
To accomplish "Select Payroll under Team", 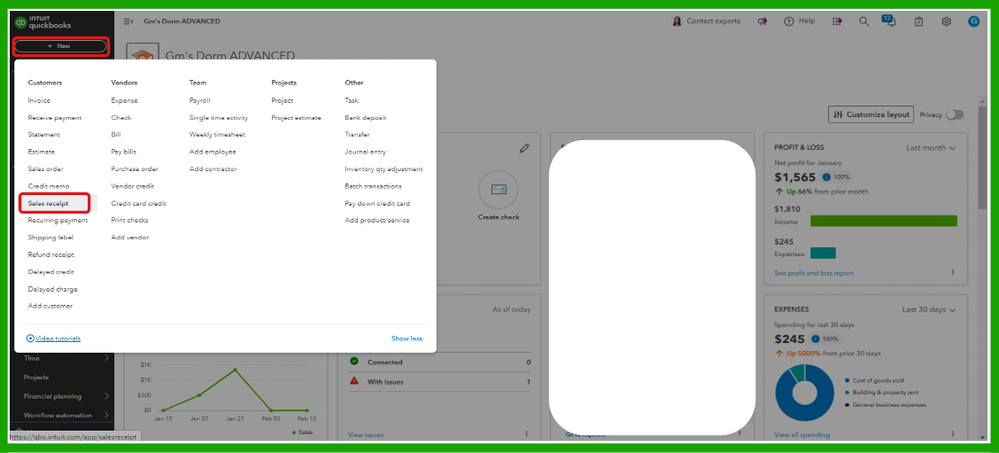I will pyautogui.click(x=199, y=101).
